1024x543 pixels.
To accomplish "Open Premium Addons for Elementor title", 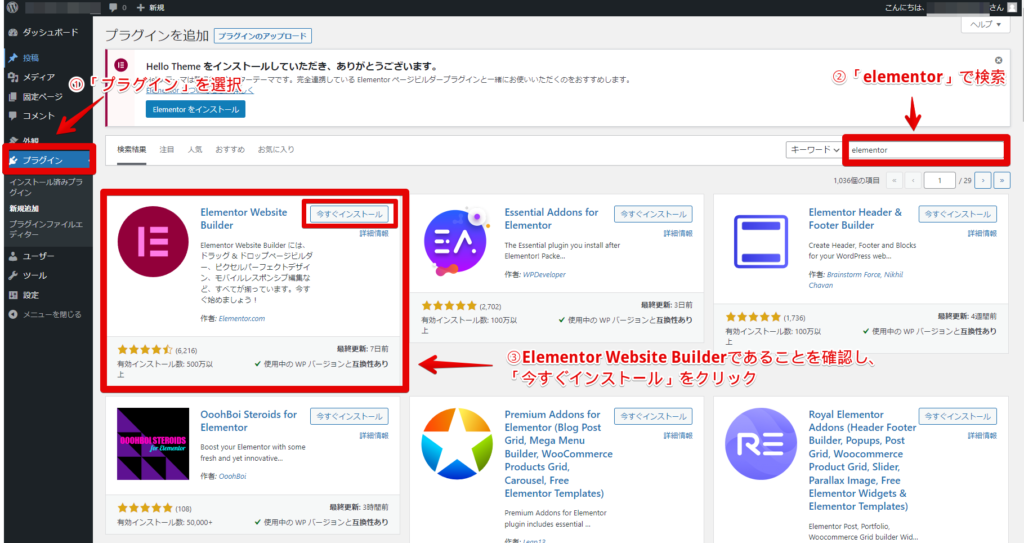I will pyautogui.click(x=558, y=453).
